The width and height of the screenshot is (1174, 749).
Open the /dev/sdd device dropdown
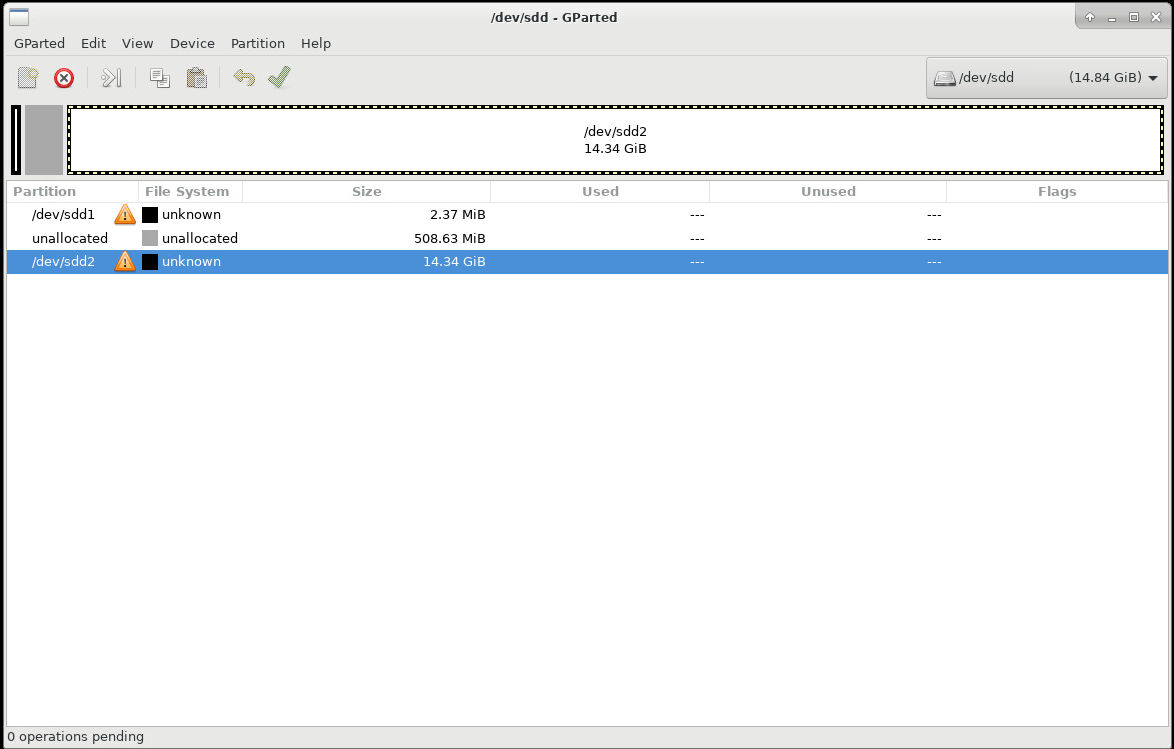(x=1046, y=78)
